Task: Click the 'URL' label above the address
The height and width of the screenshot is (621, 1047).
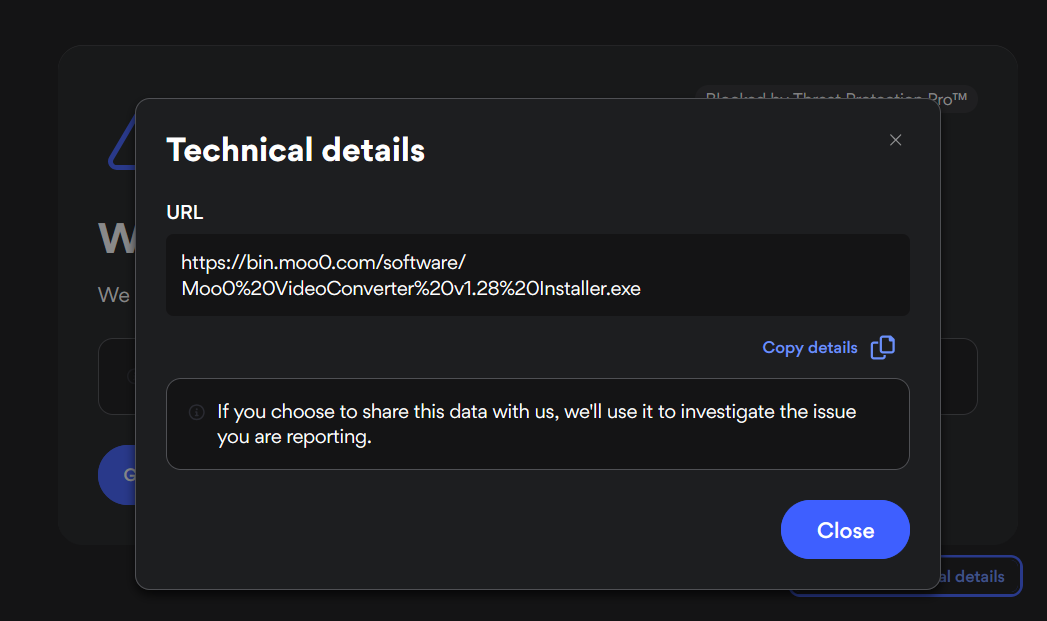Action: 184,212
